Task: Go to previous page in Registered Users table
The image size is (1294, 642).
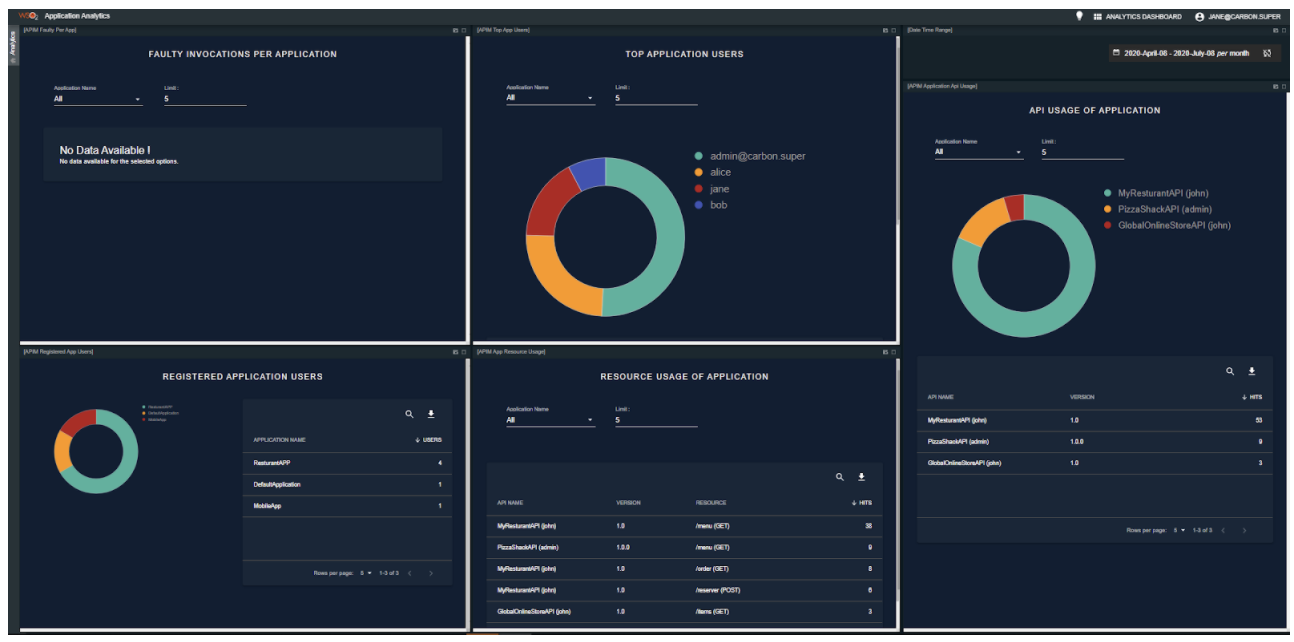Action: (x=409, y=573)
